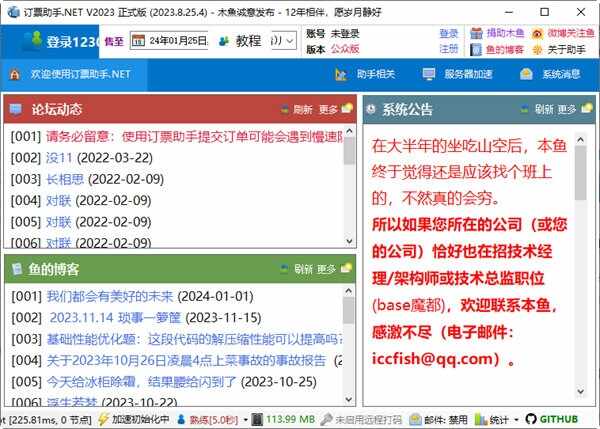Expand the 熟练[5.0秒] speed dropdown arrow
The image size is (600, 429).
246,420
